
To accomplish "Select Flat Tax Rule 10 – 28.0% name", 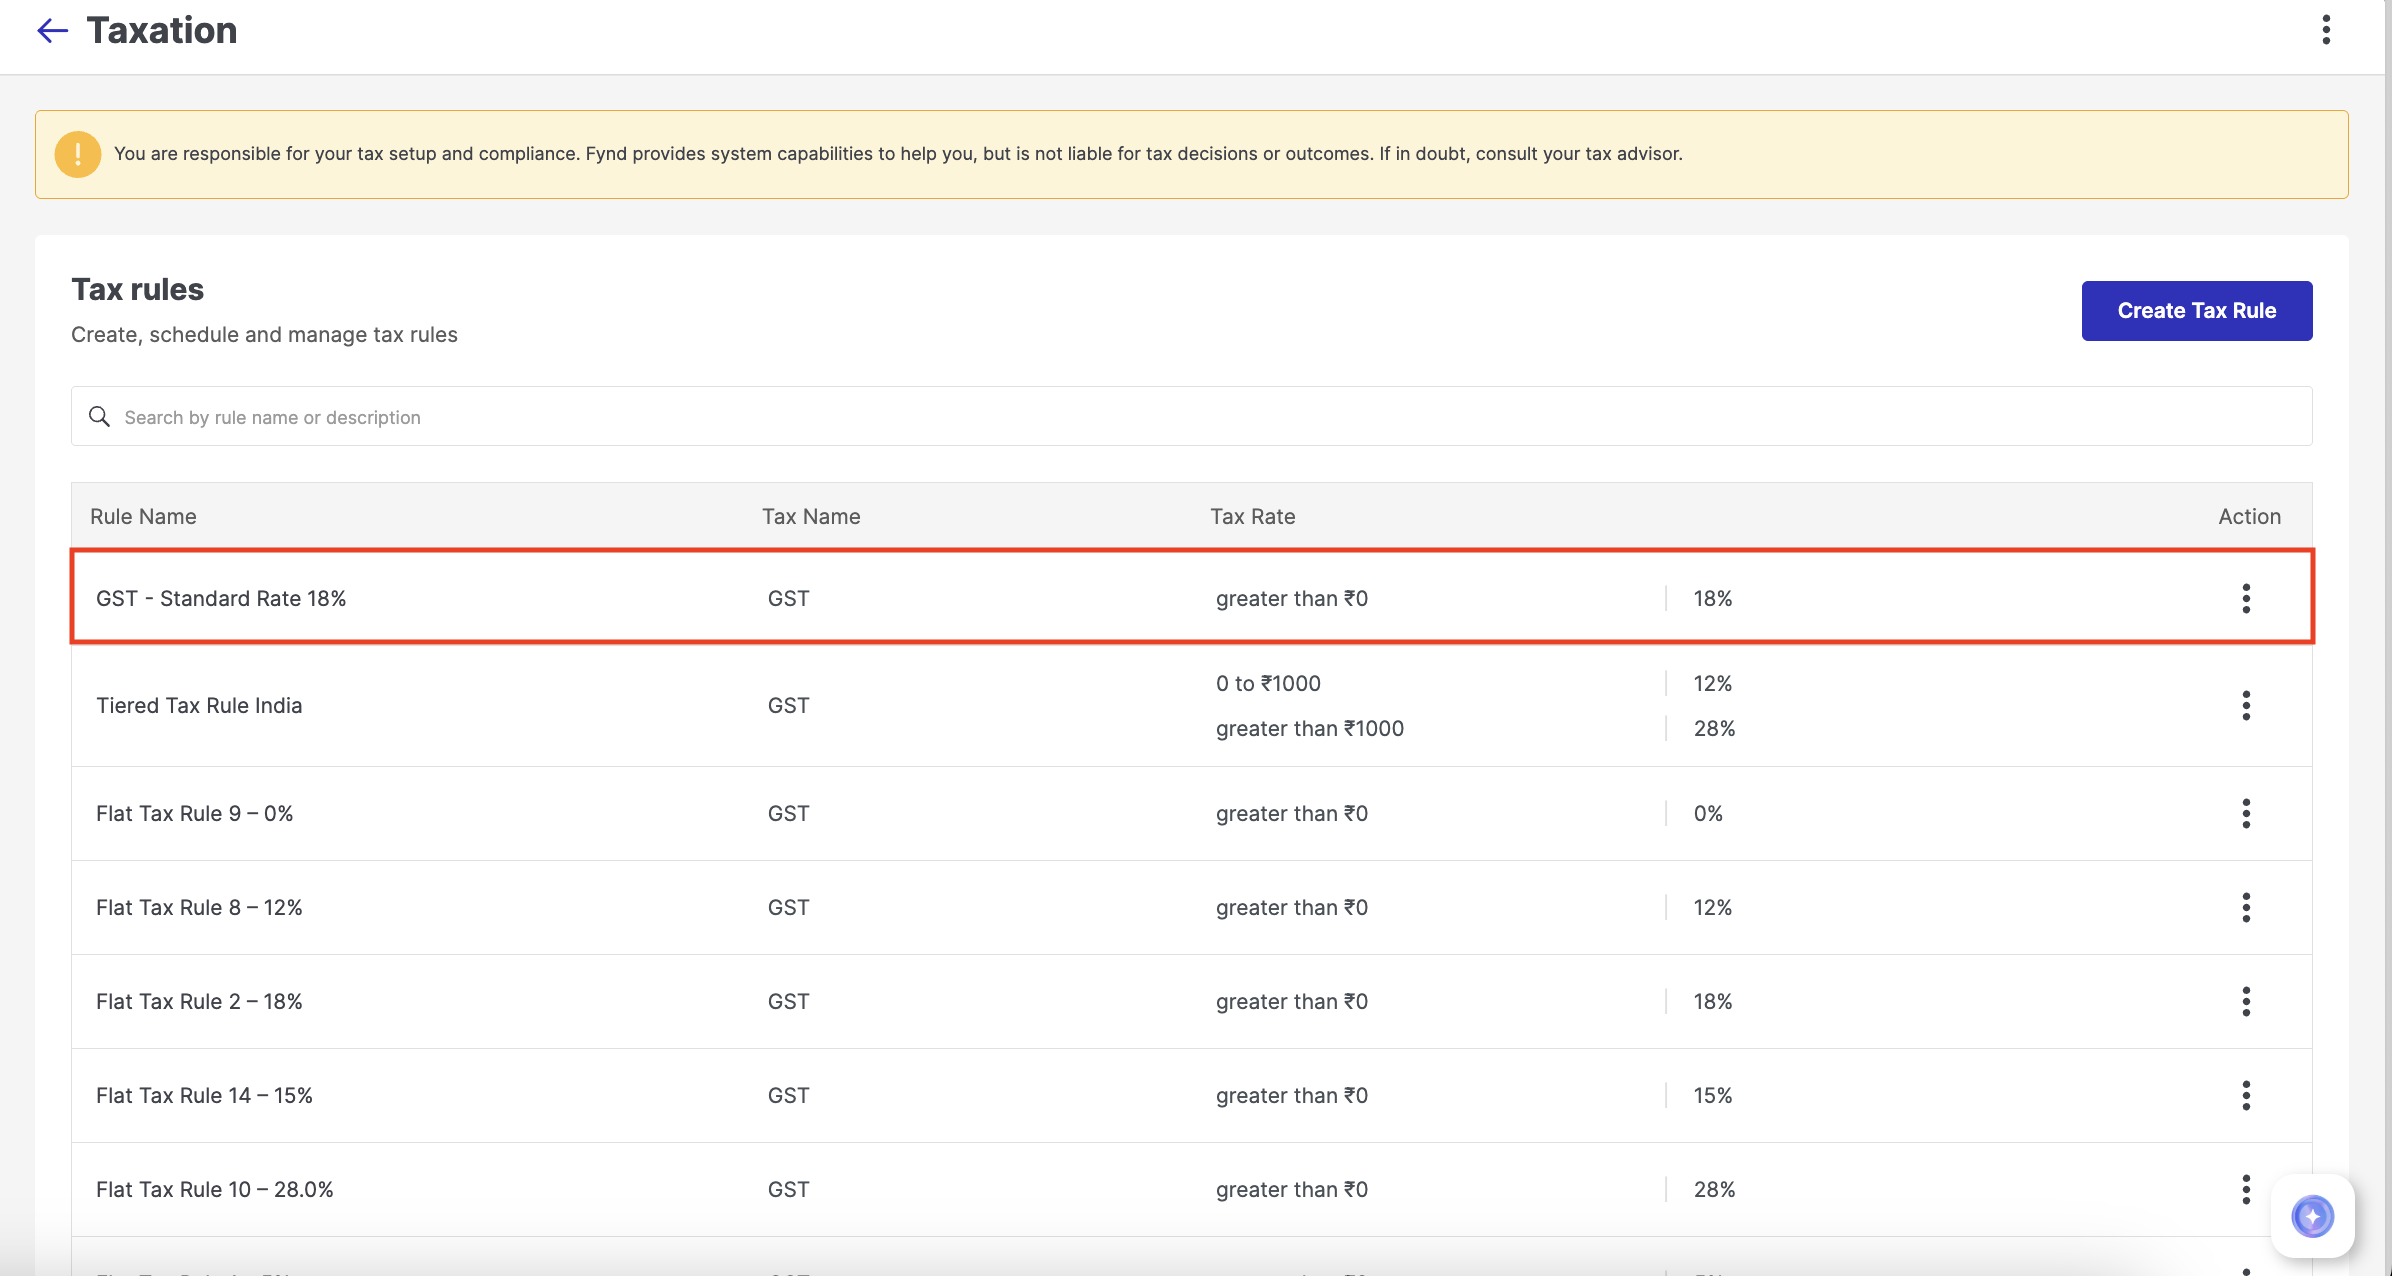I will (214, 1189).
